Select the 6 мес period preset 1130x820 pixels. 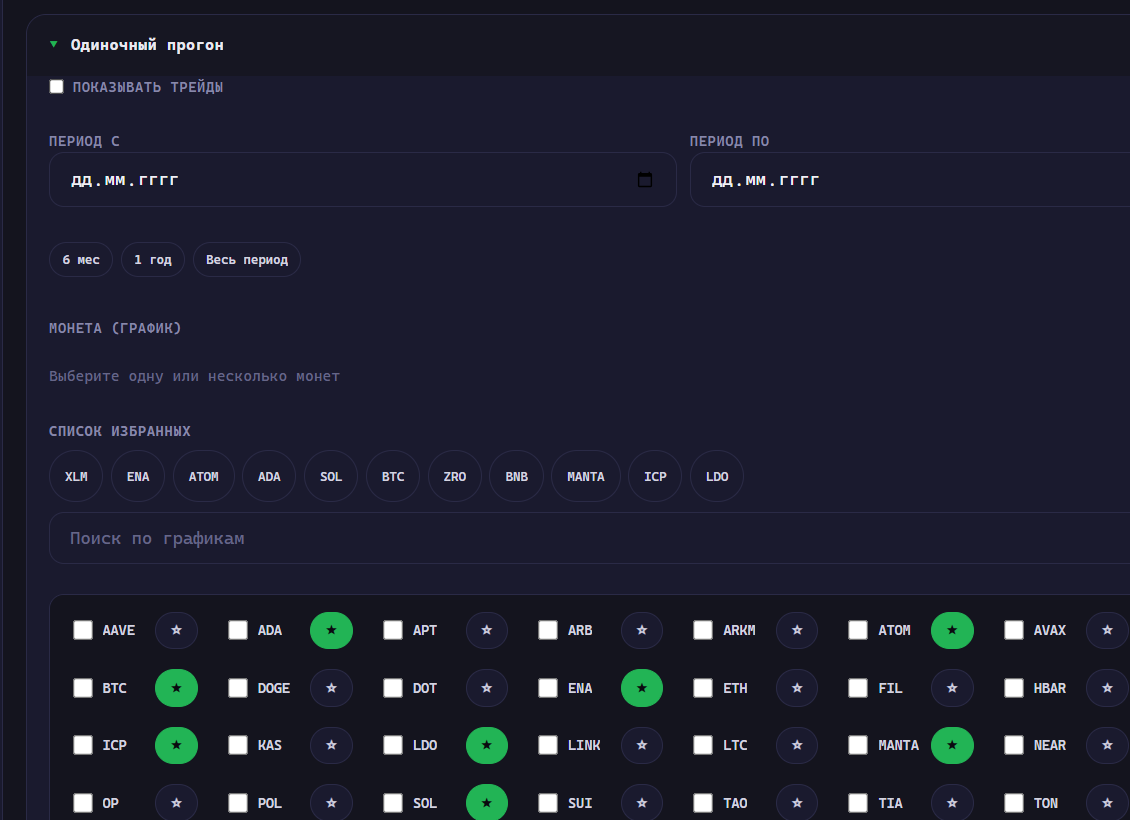[81, 259]
